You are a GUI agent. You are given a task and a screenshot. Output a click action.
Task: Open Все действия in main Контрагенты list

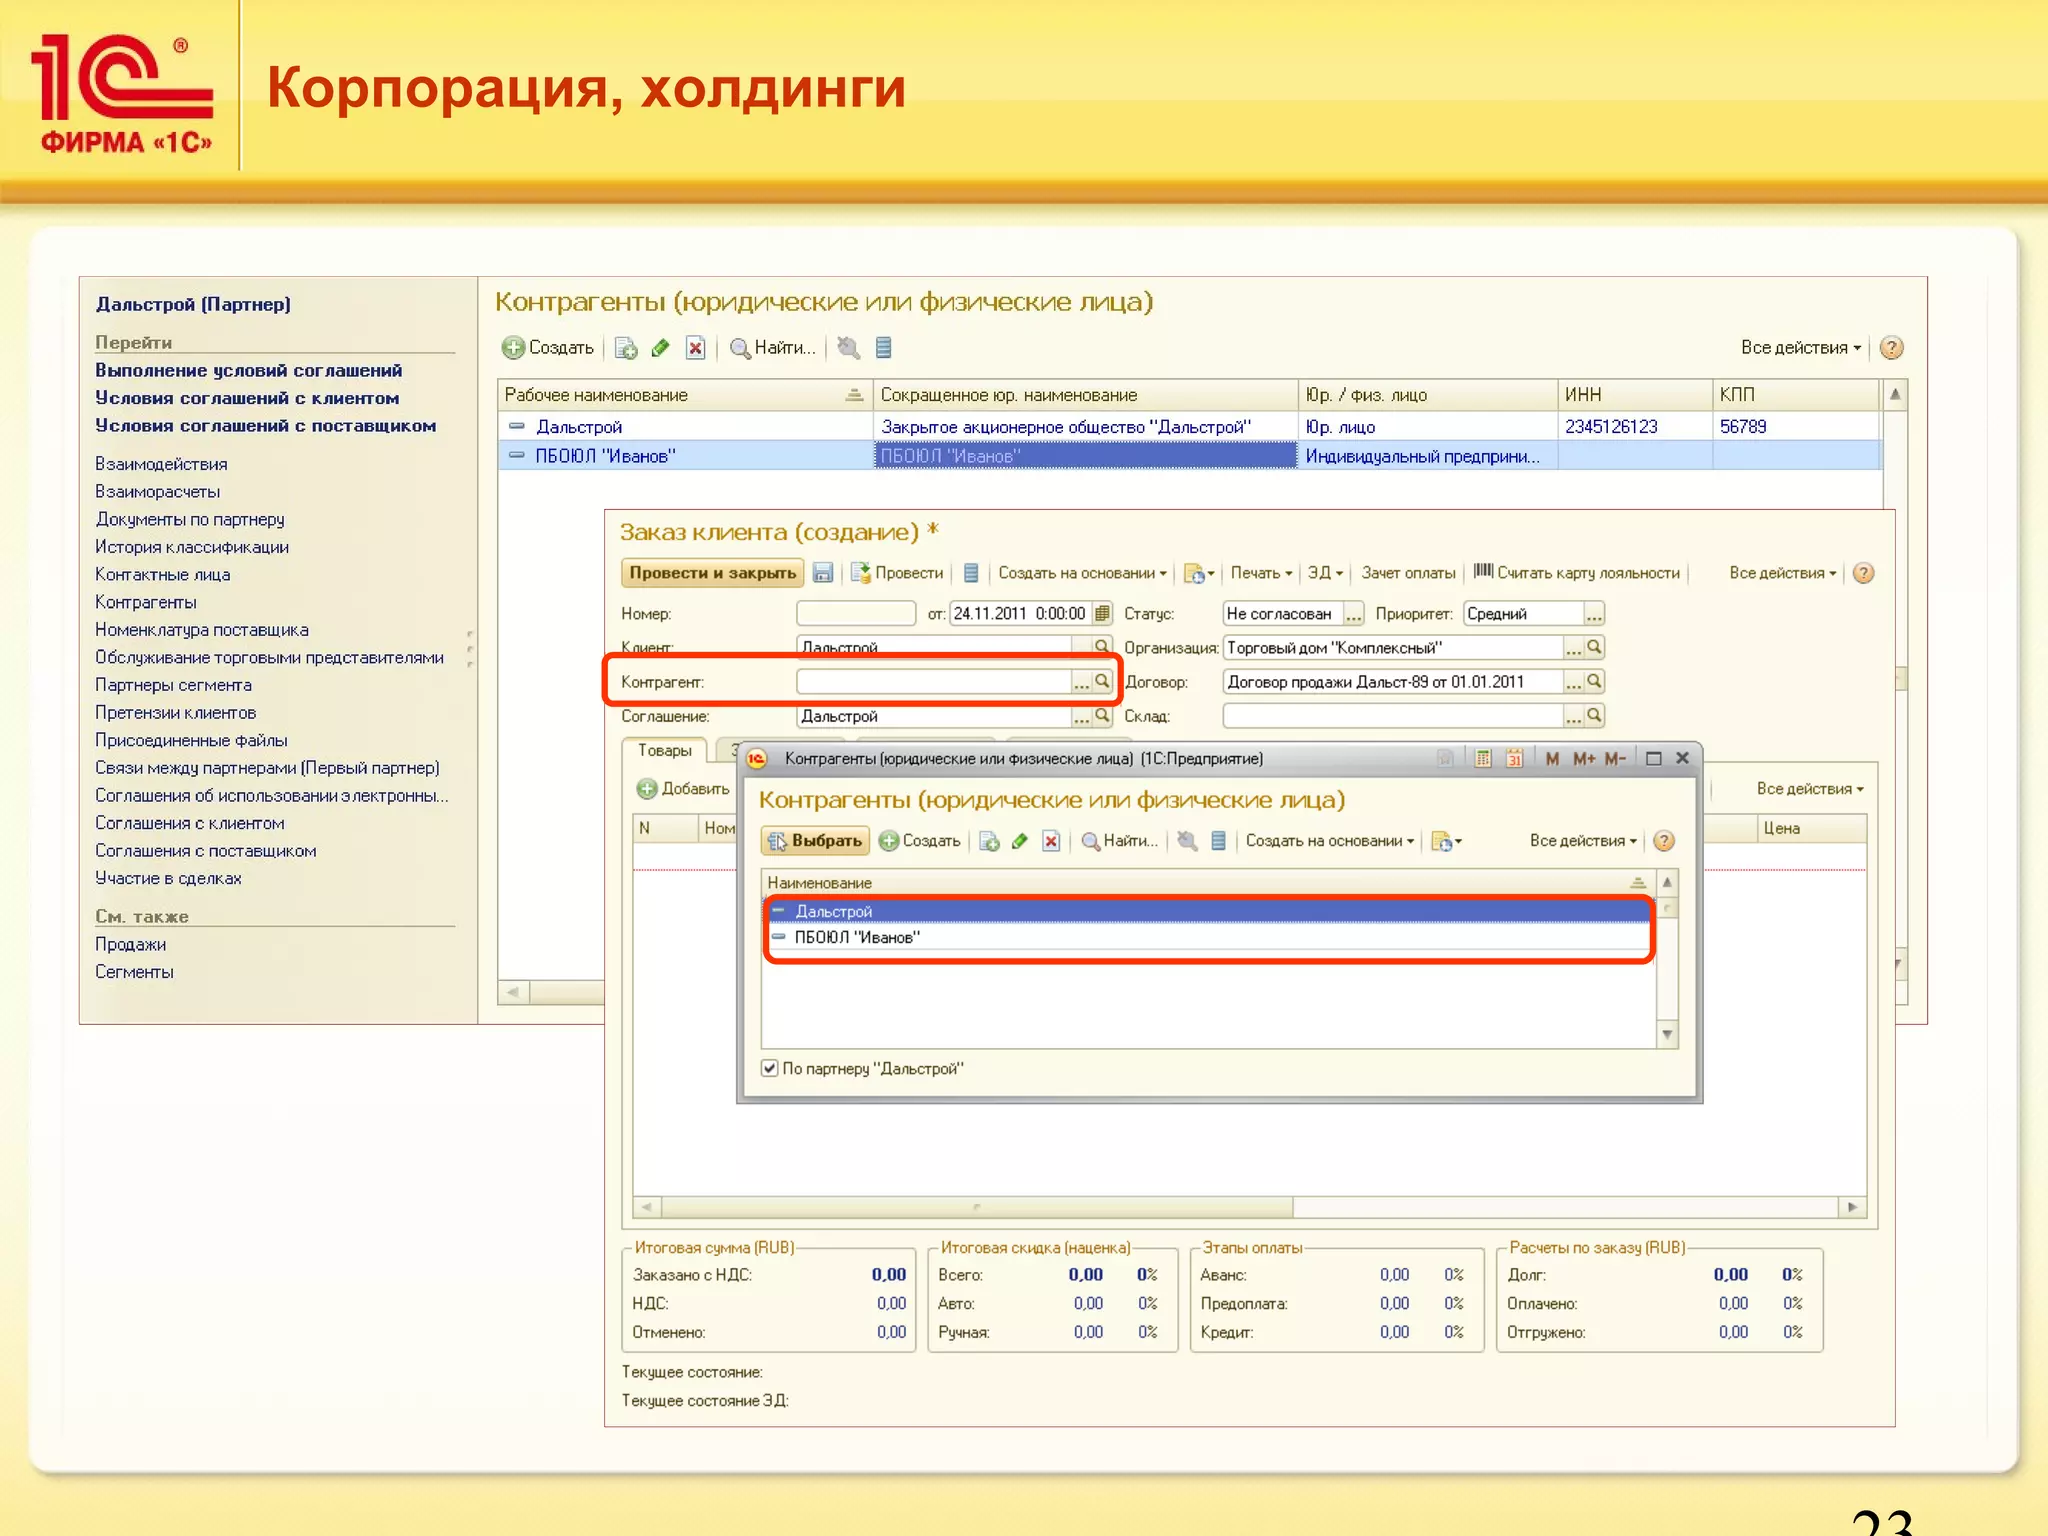[x=1801, y=348]
